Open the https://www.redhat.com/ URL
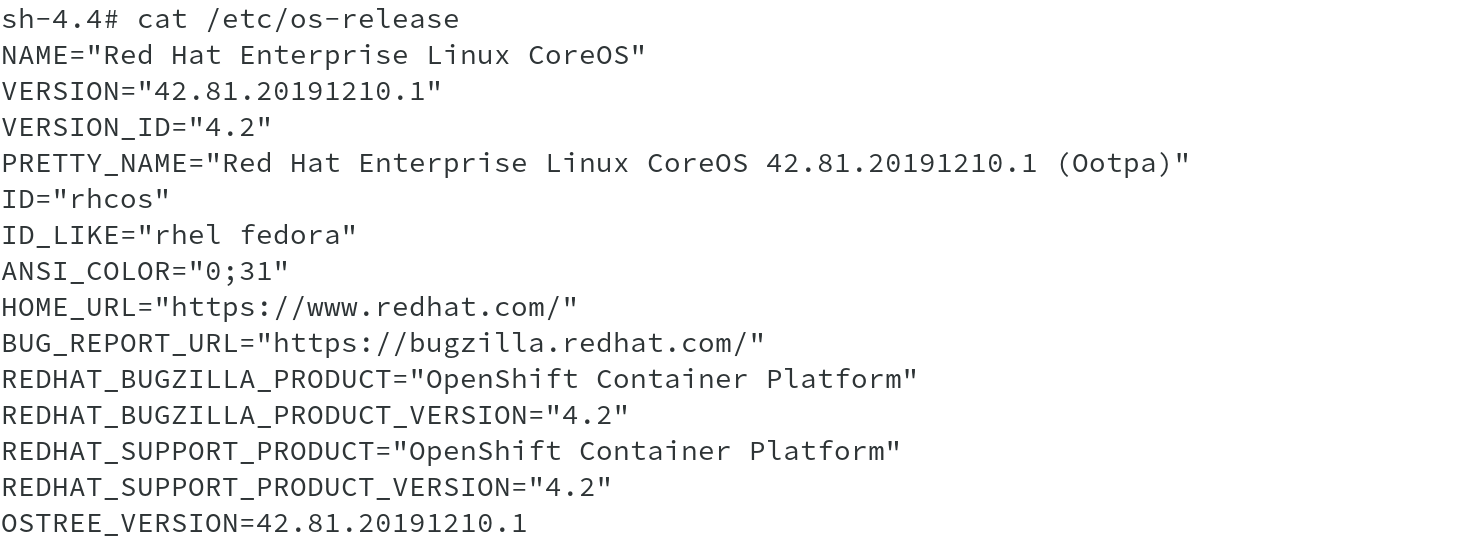 (x=365, y=307)
